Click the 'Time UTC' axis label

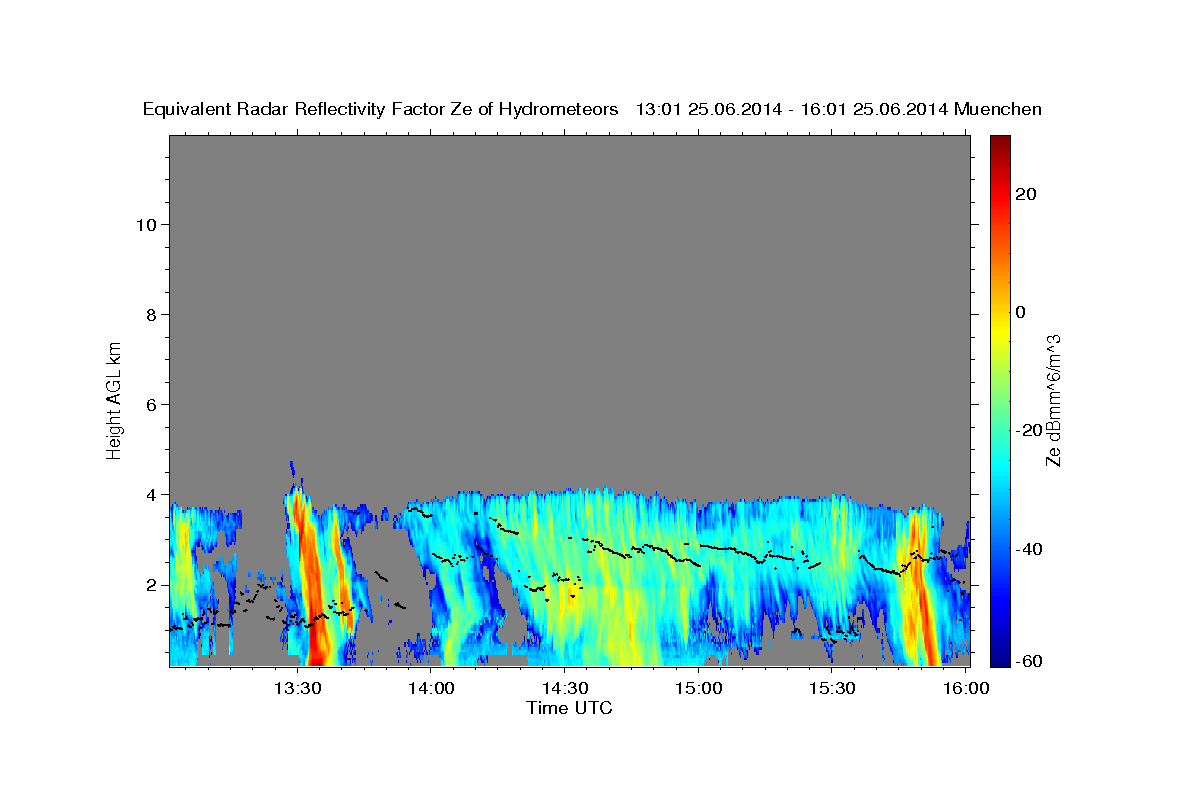pos(569,708)
